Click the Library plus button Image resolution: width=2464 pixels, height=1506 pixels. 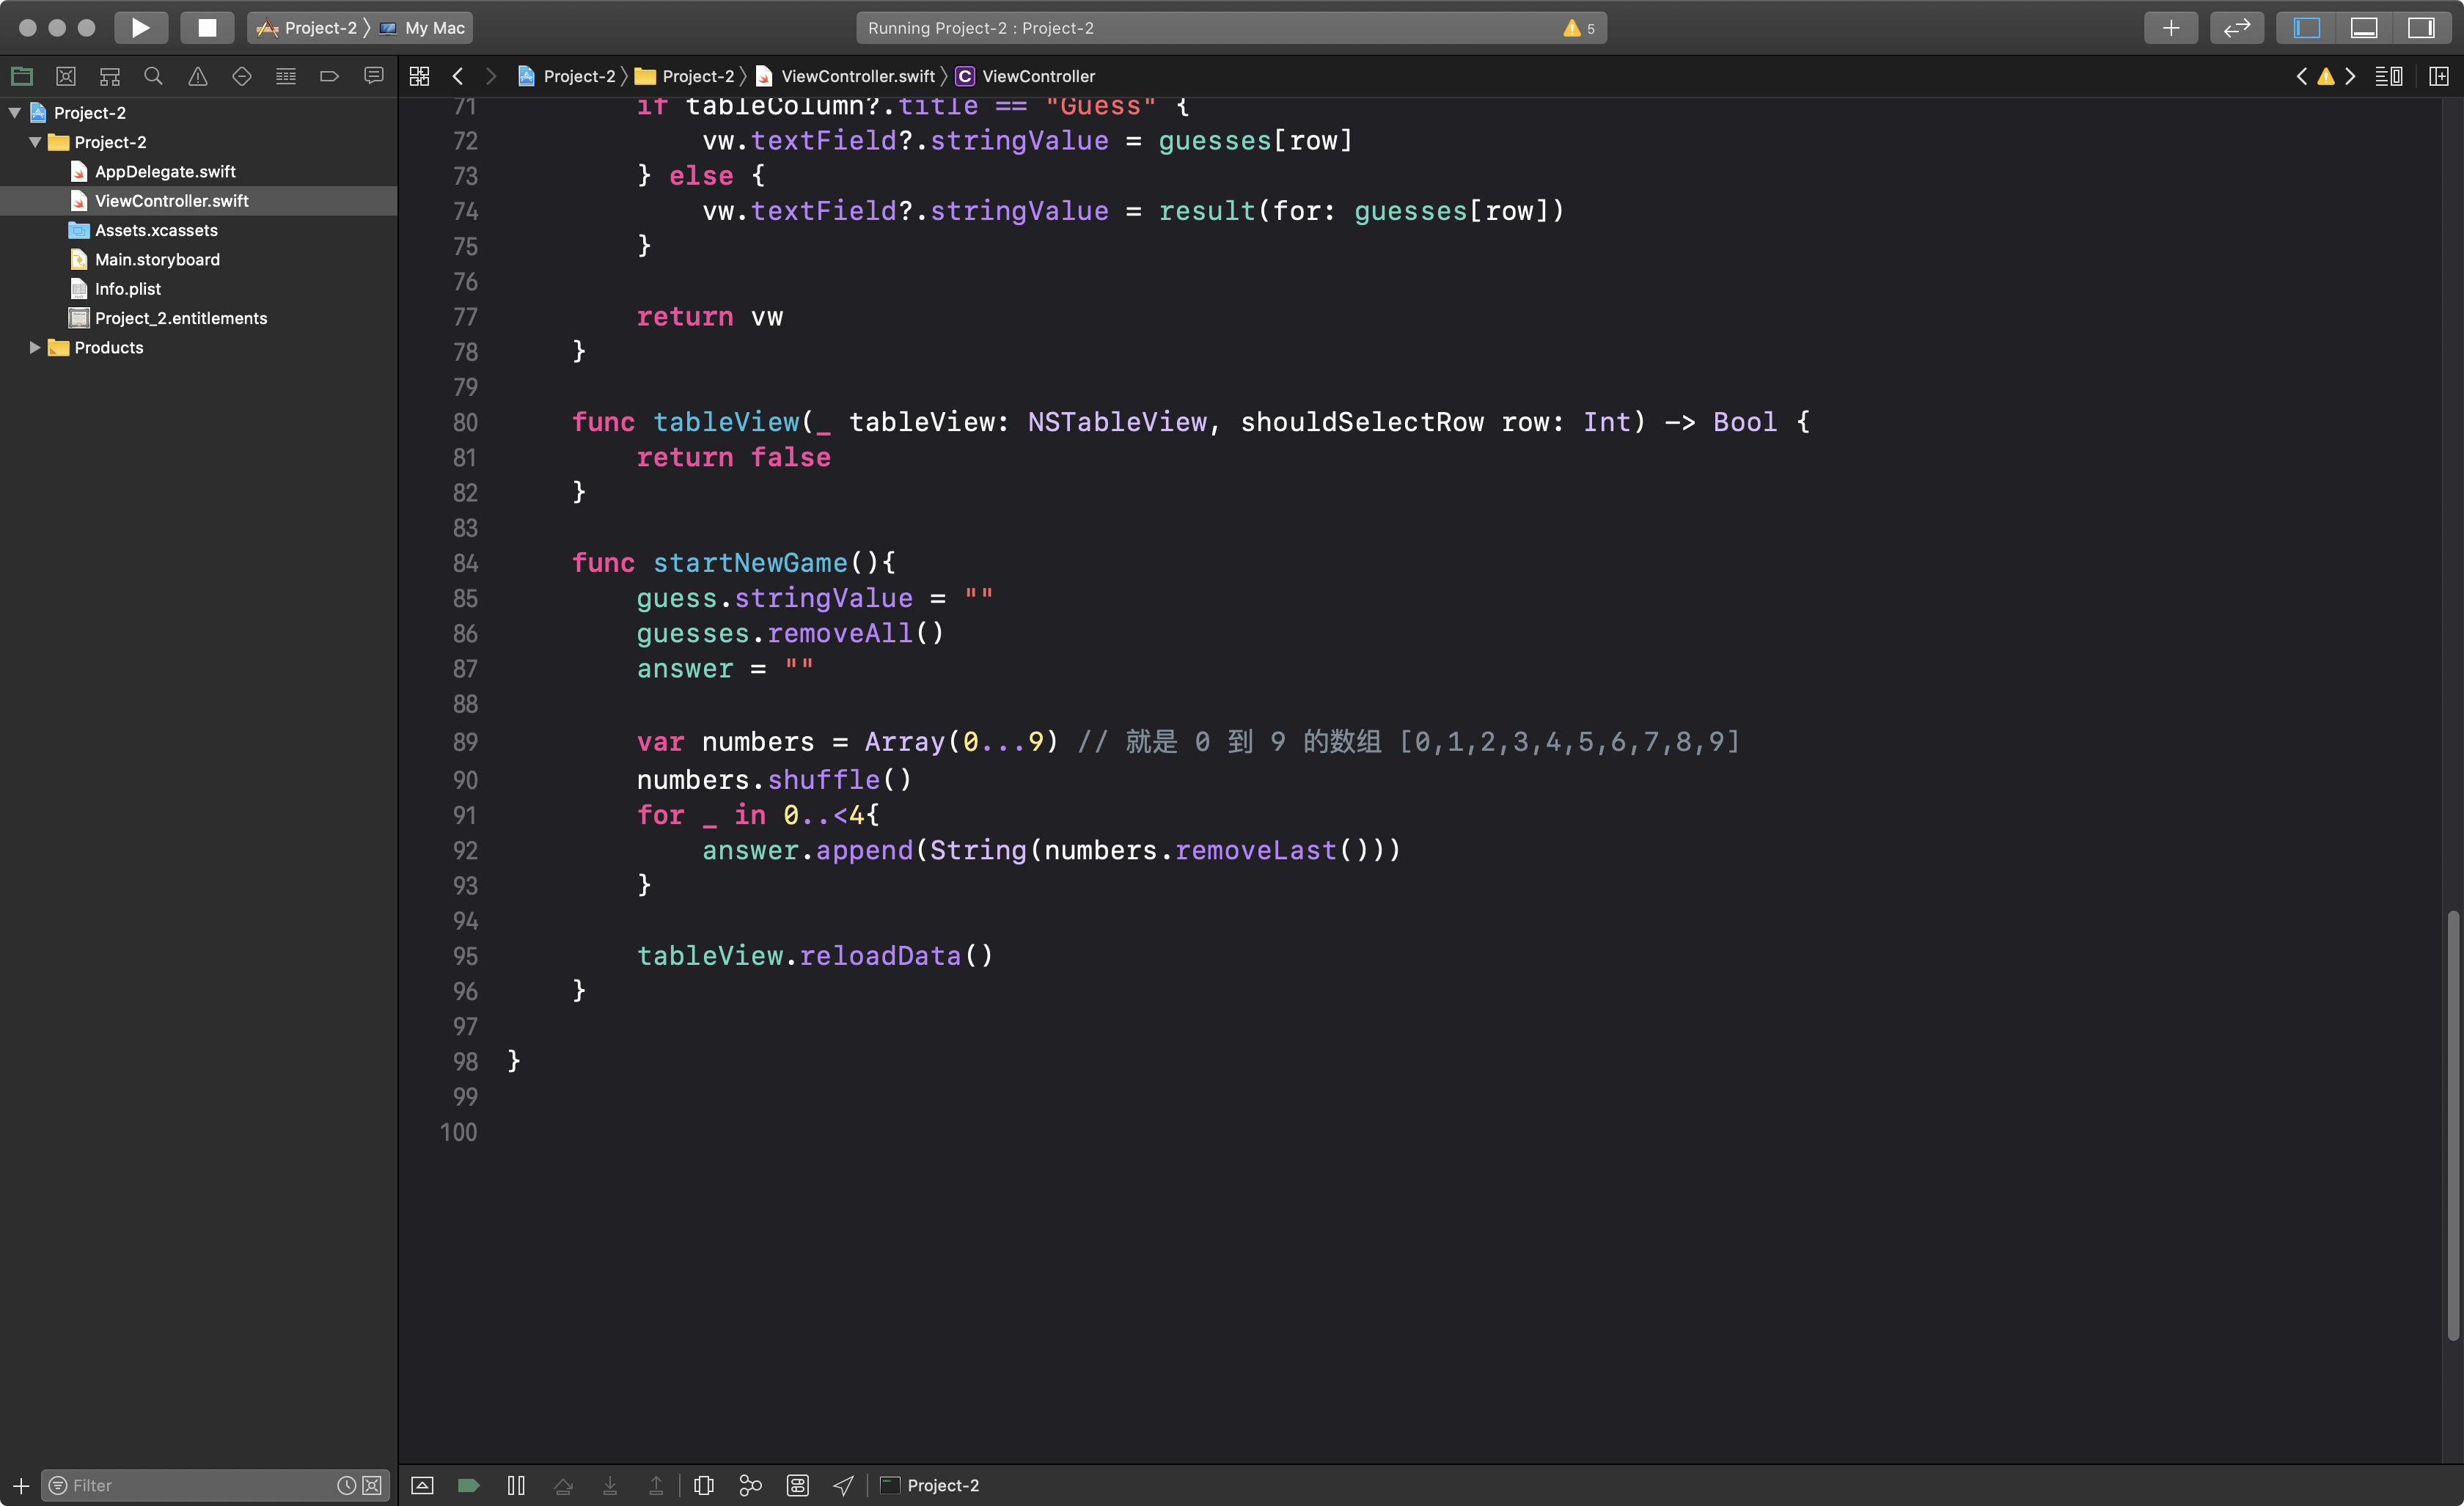coord(2170,28)
